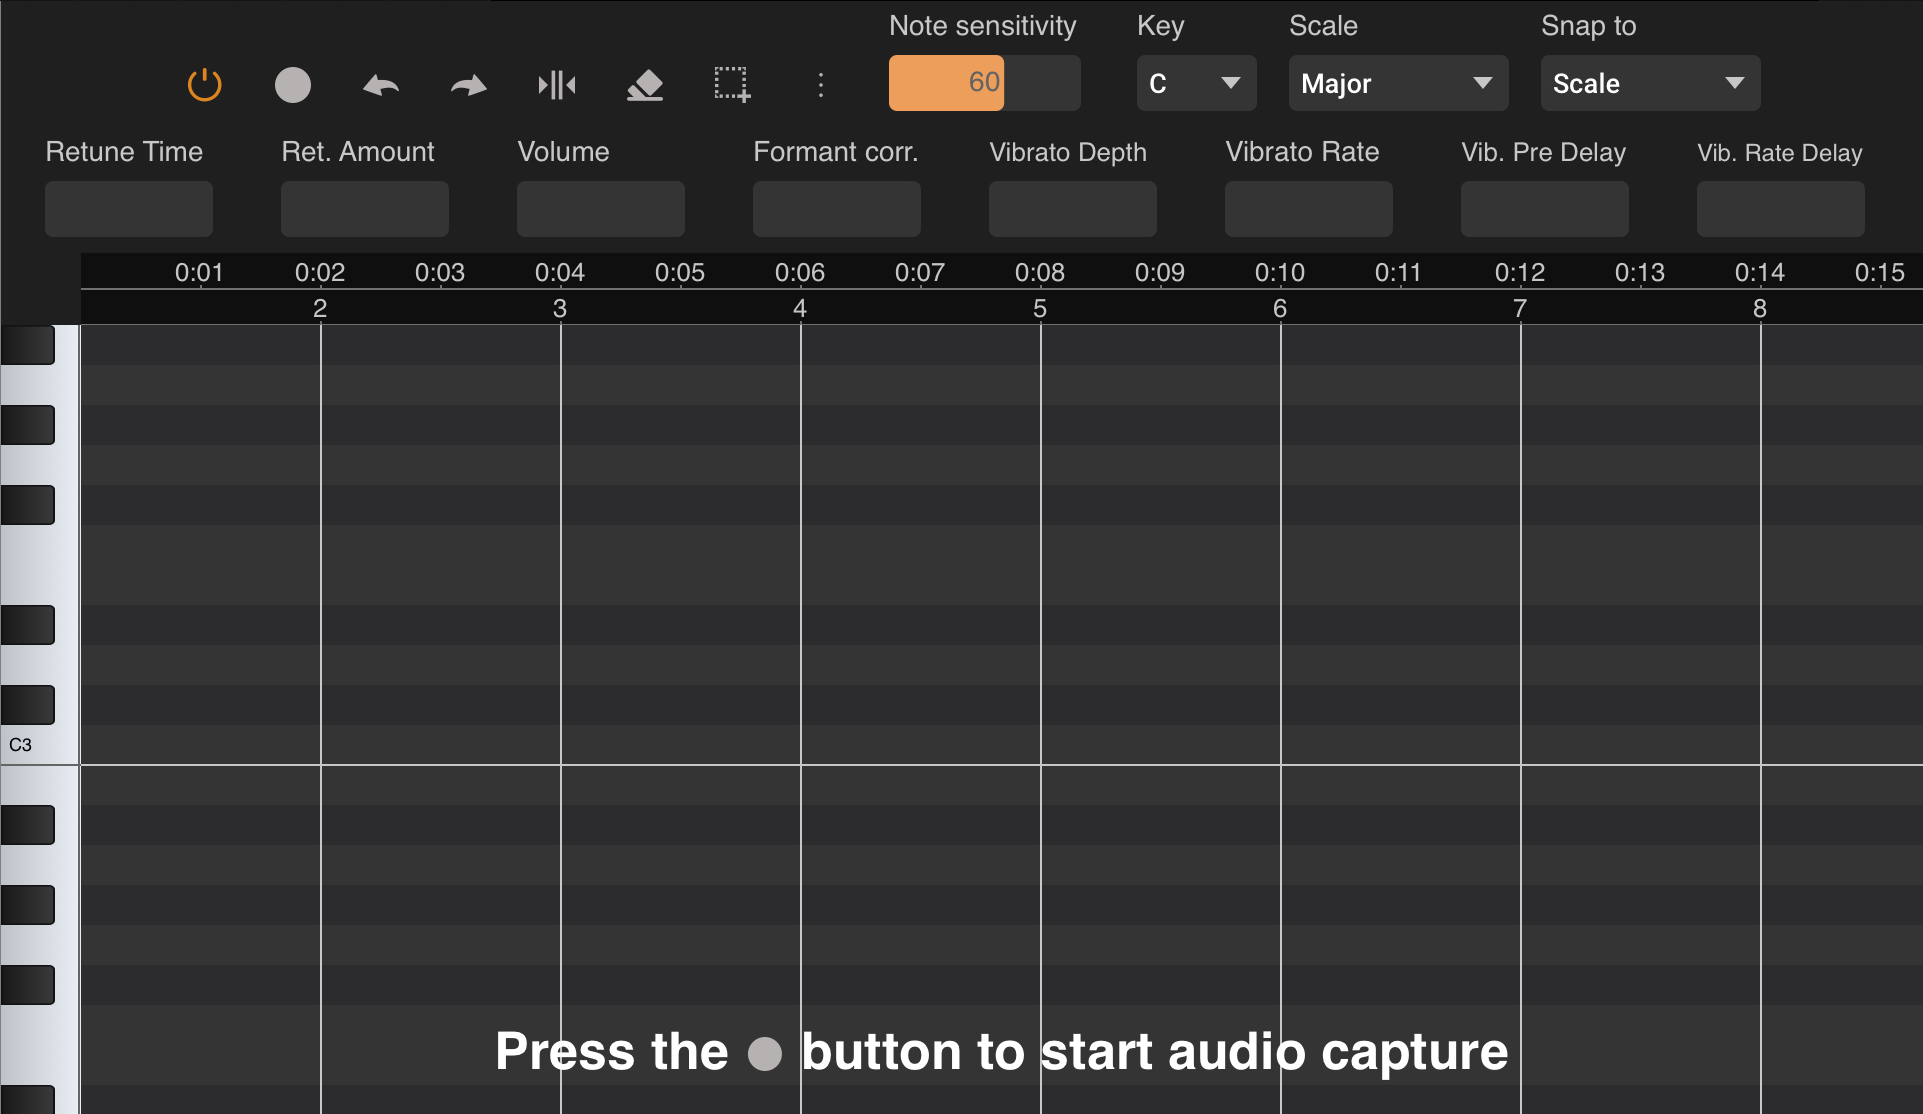
Task: Click the C3 piano key
Action: pyautogui.click(x=40, y=745)
